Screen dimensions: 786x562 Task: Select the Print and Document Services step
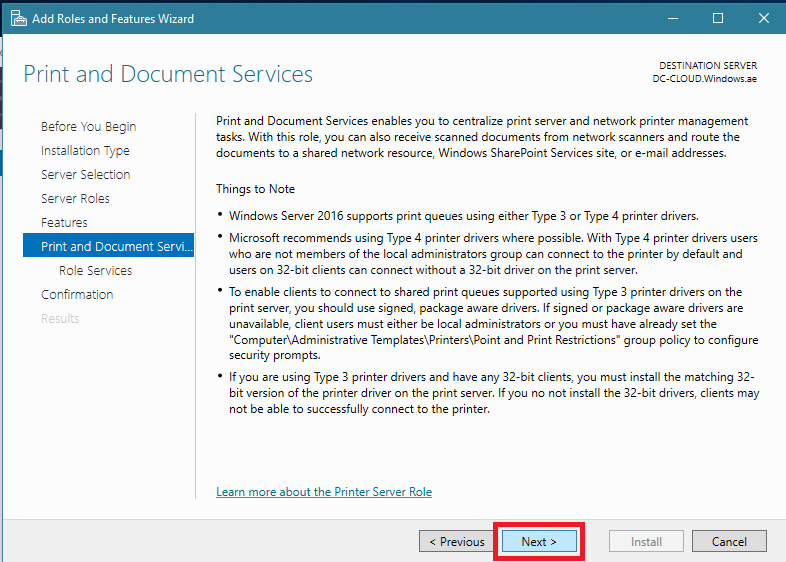click(108, 245)
